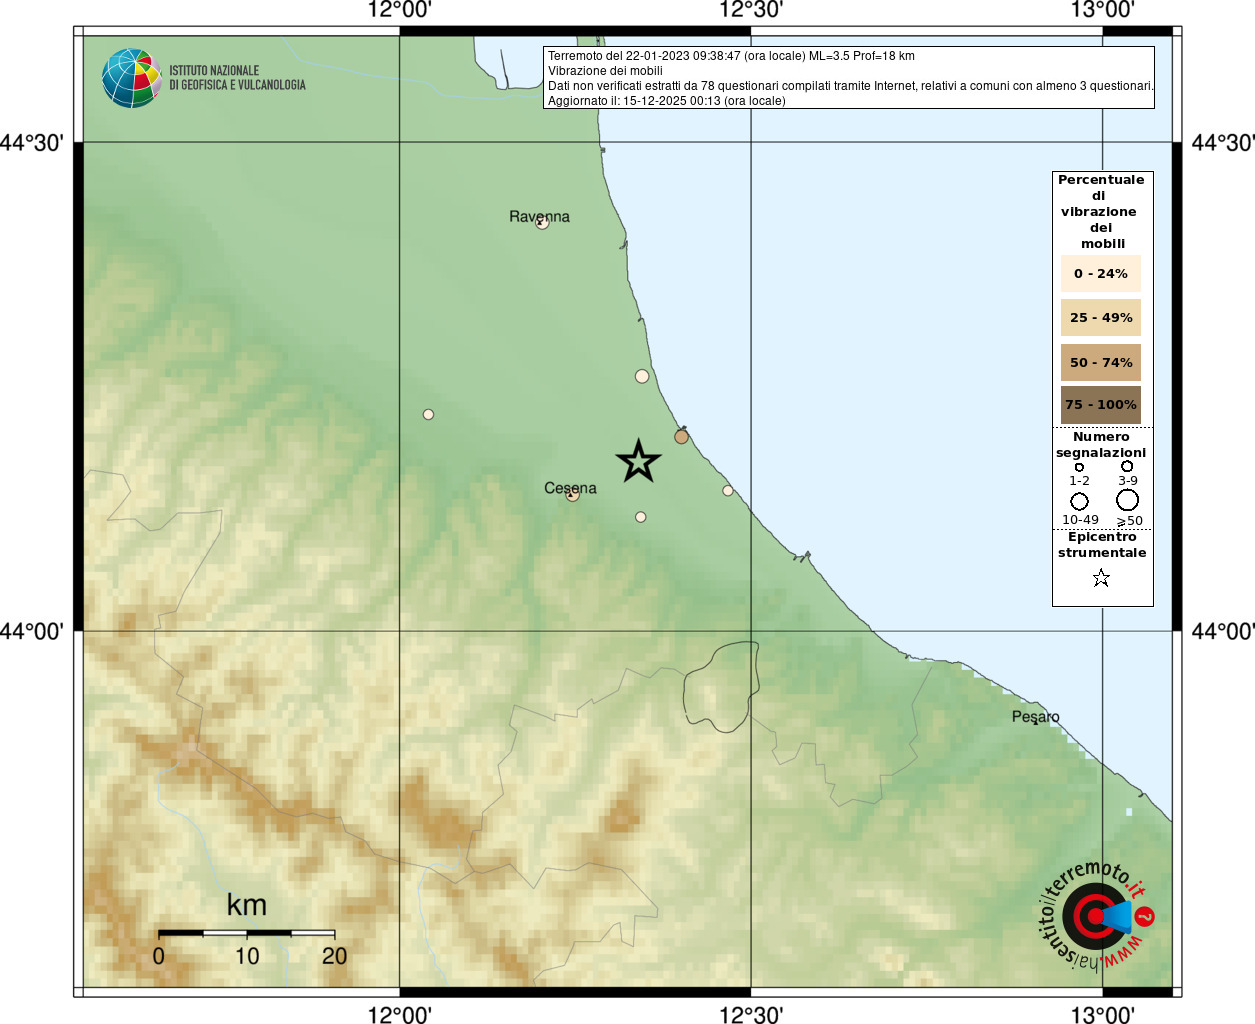This screenshot has height=1024, width=1255.
Task: Click the 25 - 49% legend swatch
Action: (1101, 318)
